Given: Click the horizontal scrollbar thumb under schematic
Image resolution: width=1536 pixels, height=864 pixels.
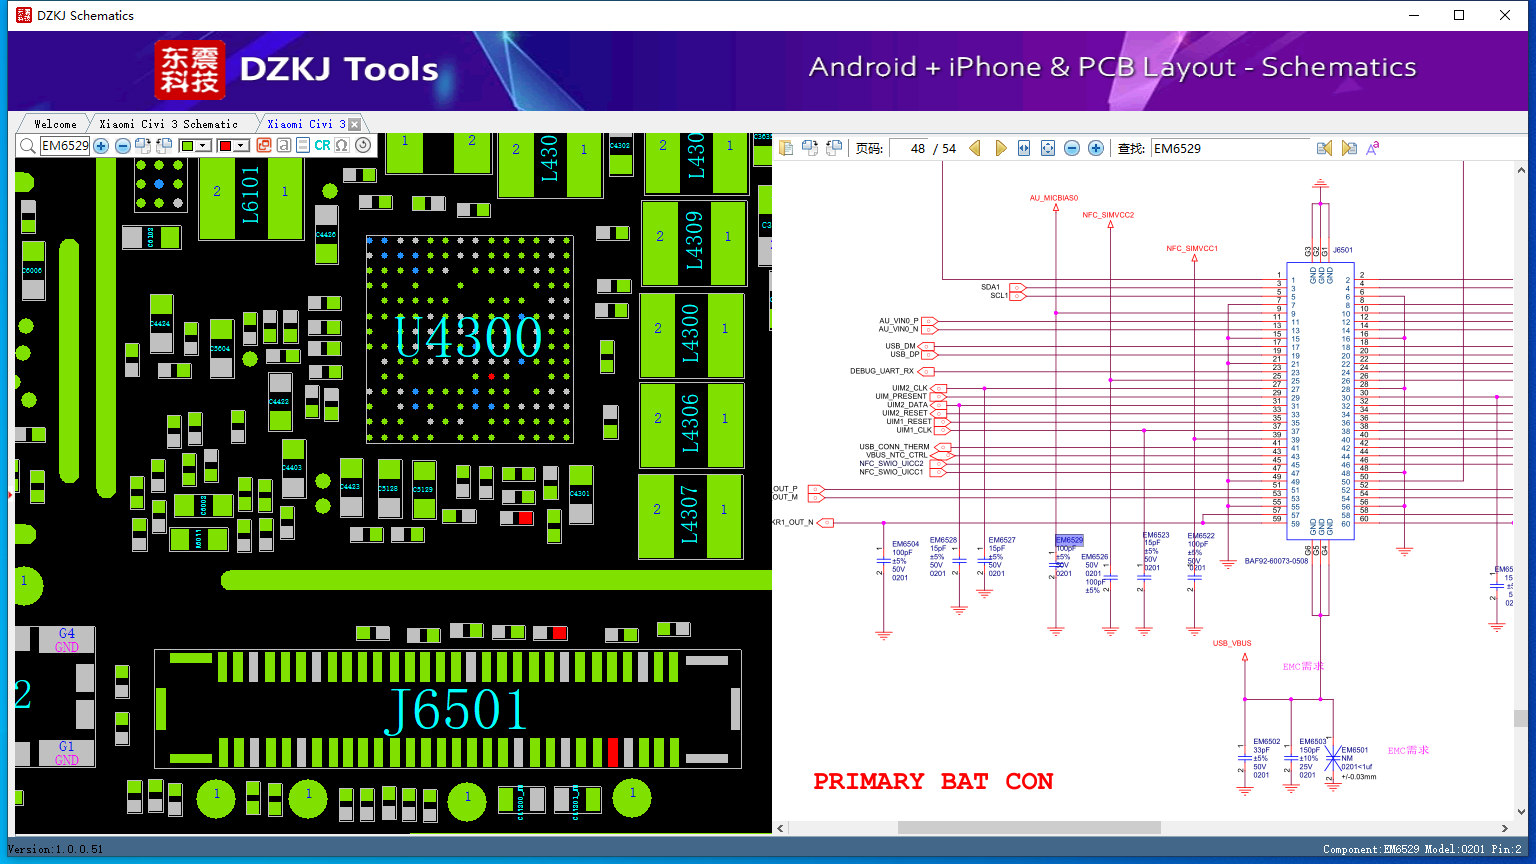Looking at the screenshot, I should tap(1029, 828).
